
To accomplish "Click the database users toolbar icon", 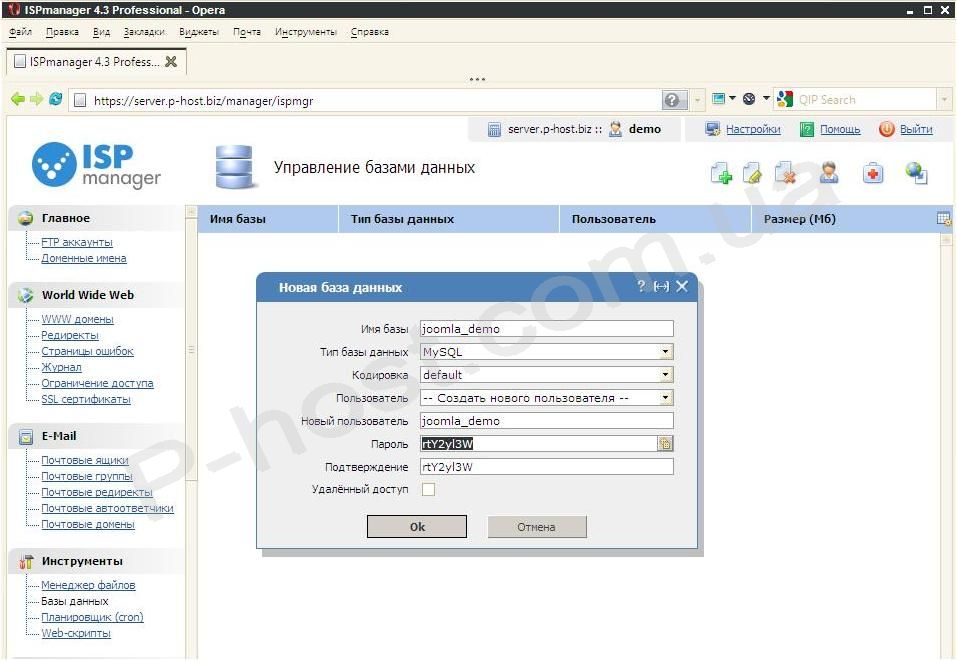I will pos(828,173).
